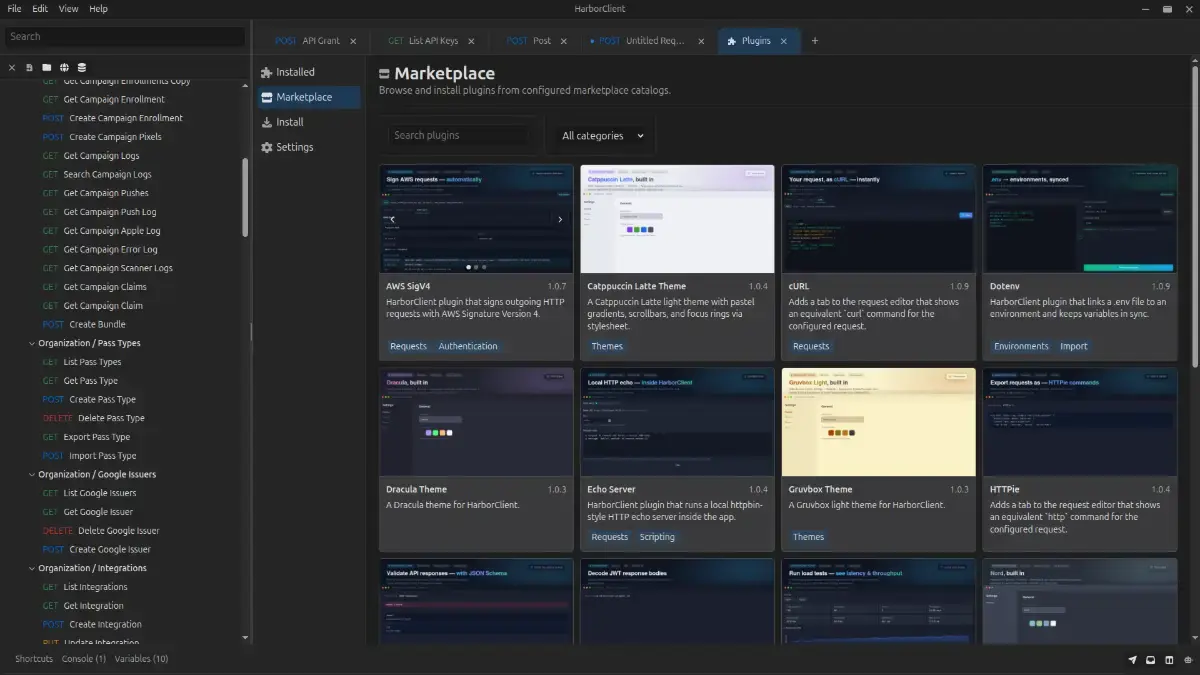Click the Requests tag on AWS SigV4
This screenshot has width=1200, height=675.
408,346
